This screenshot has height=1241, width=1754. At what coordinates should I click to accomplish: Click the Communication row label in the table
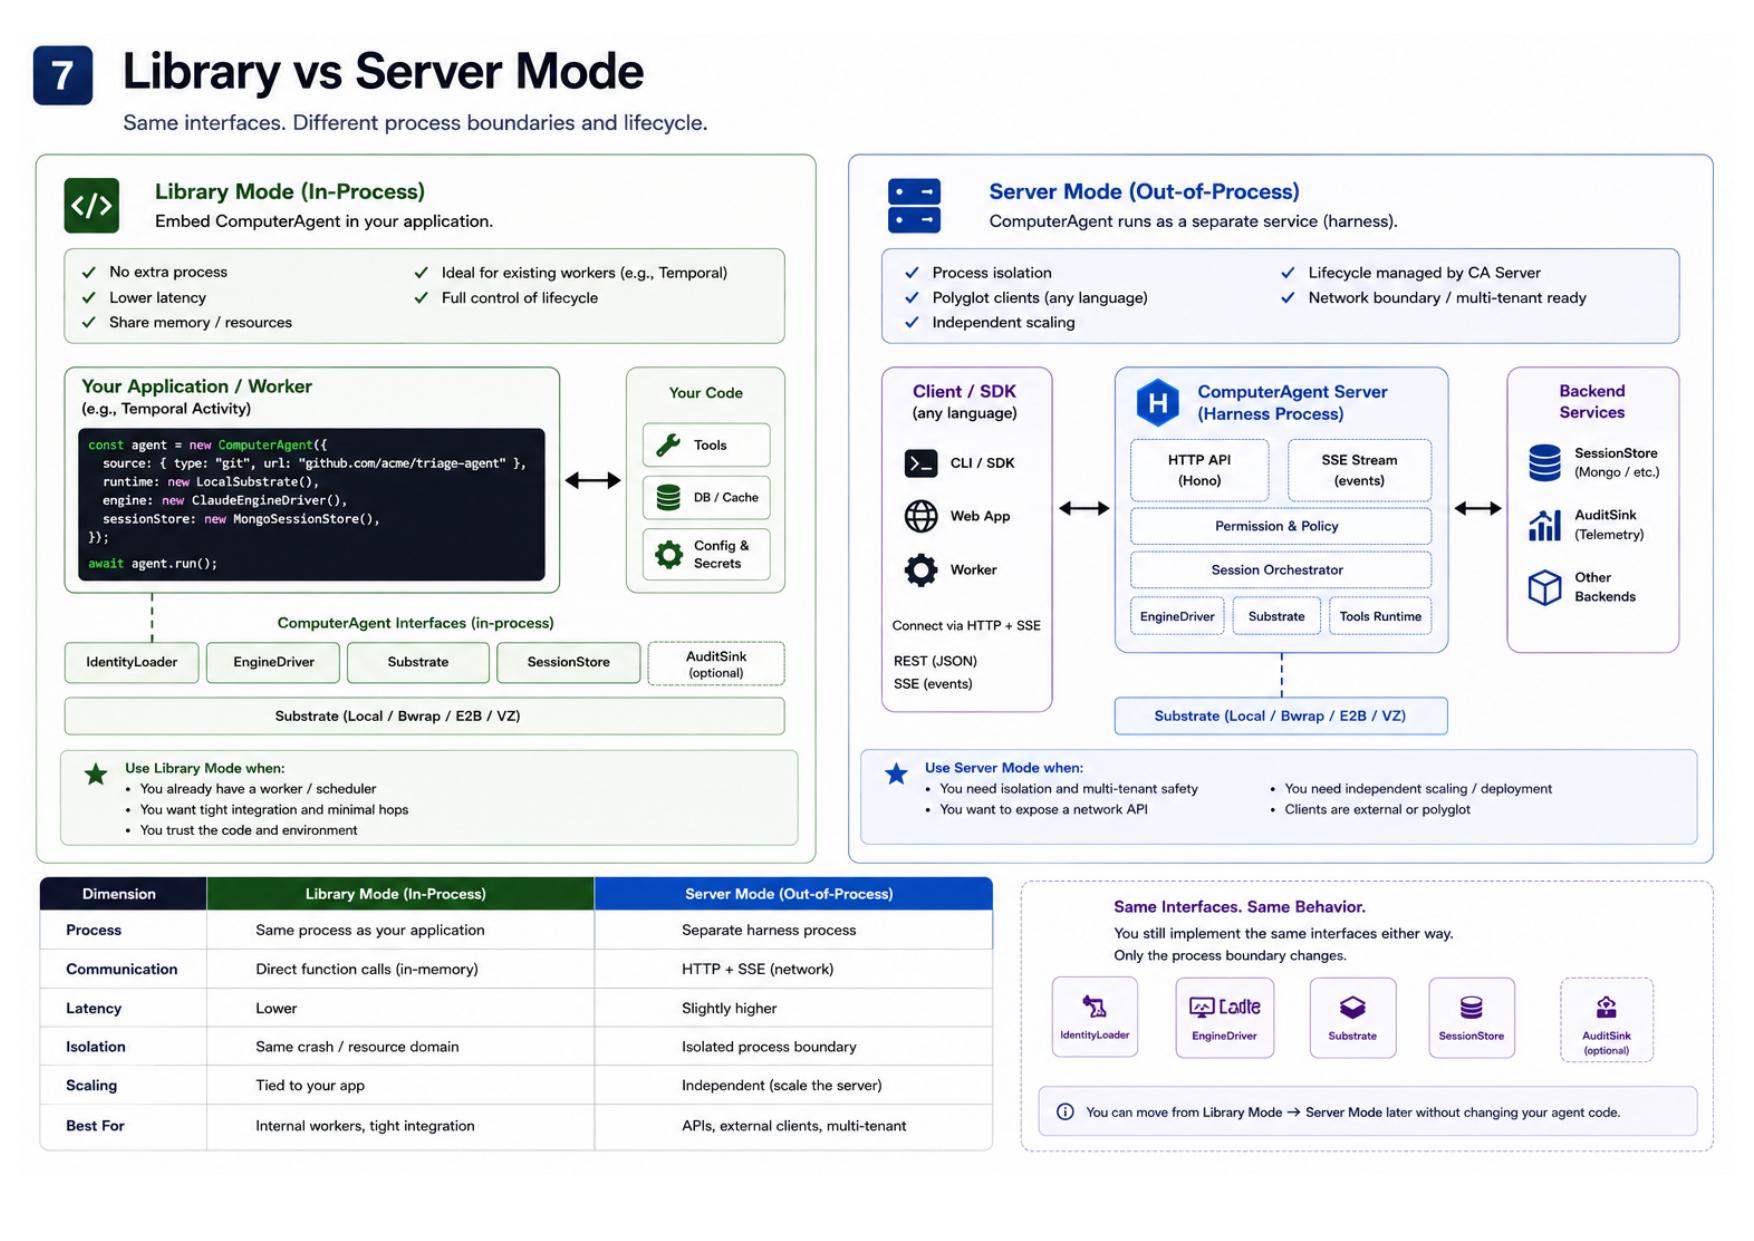coord(122,969)
